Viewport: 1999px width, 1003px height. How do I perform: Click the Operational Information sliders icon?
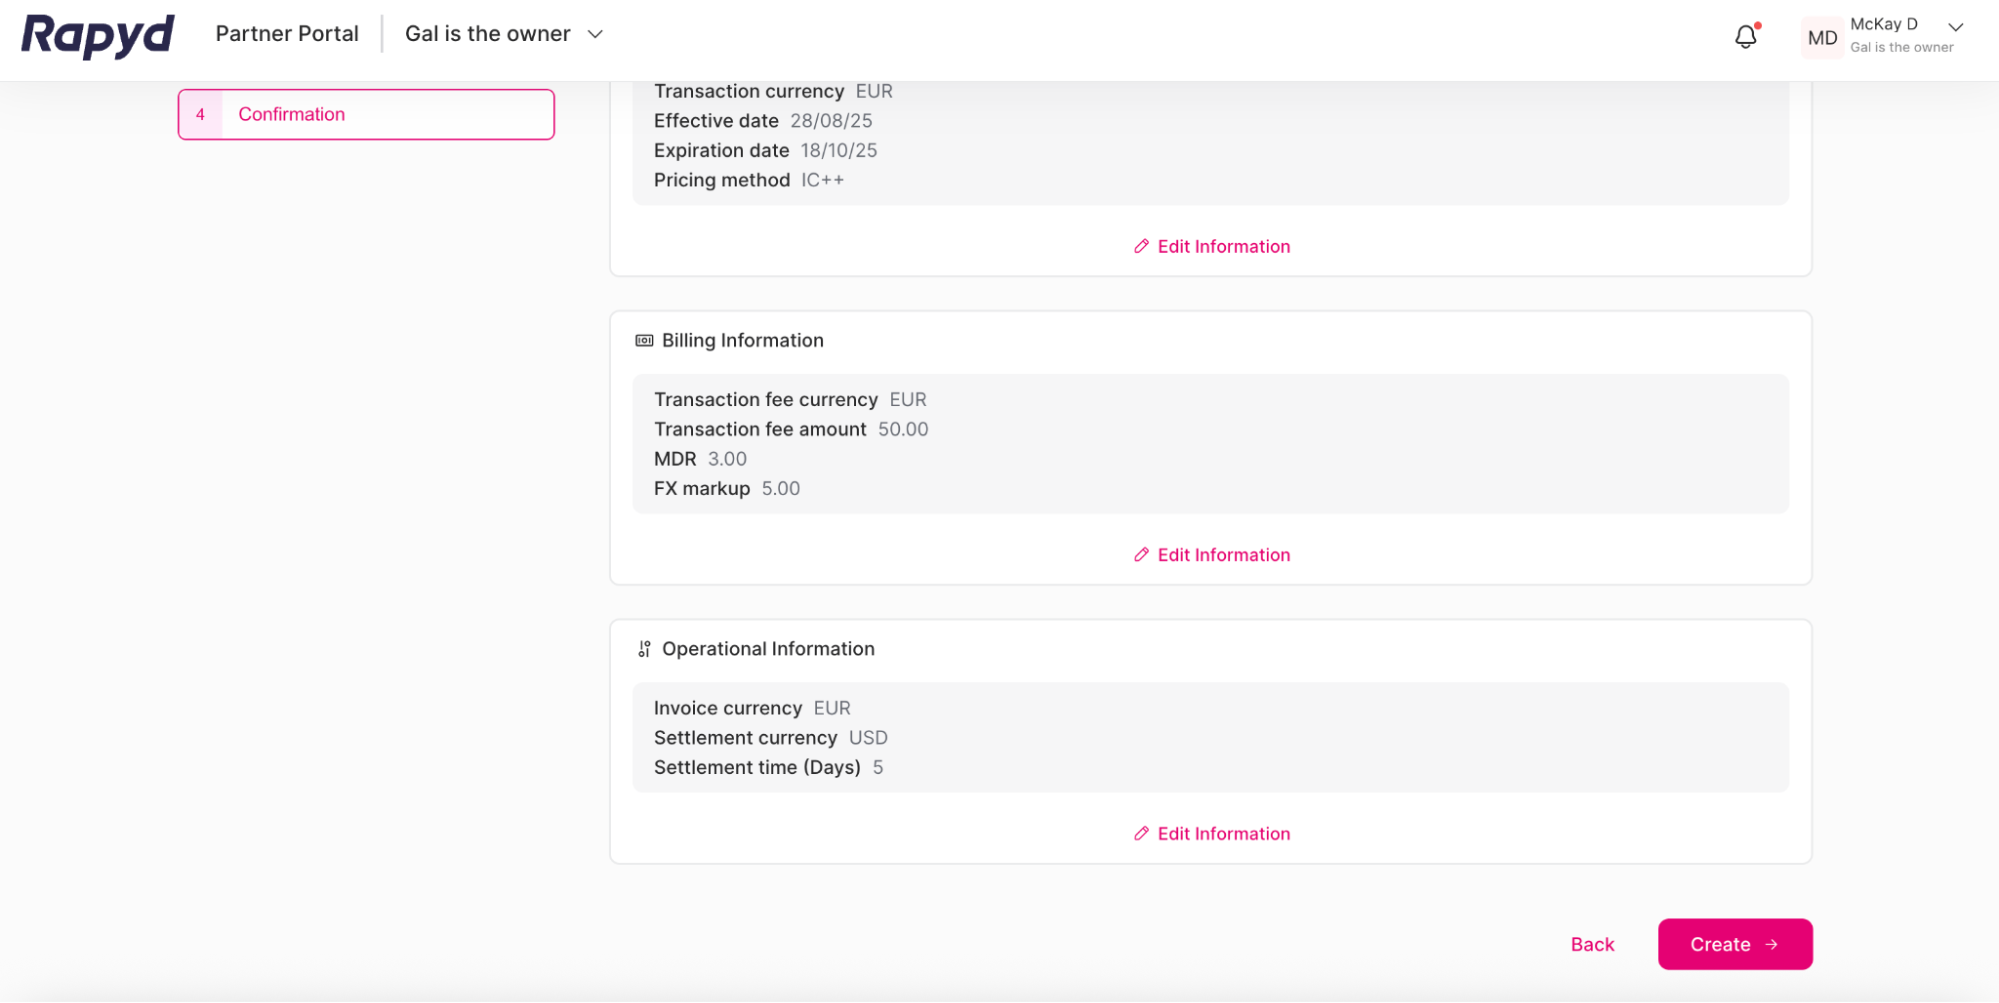[644, 648]
